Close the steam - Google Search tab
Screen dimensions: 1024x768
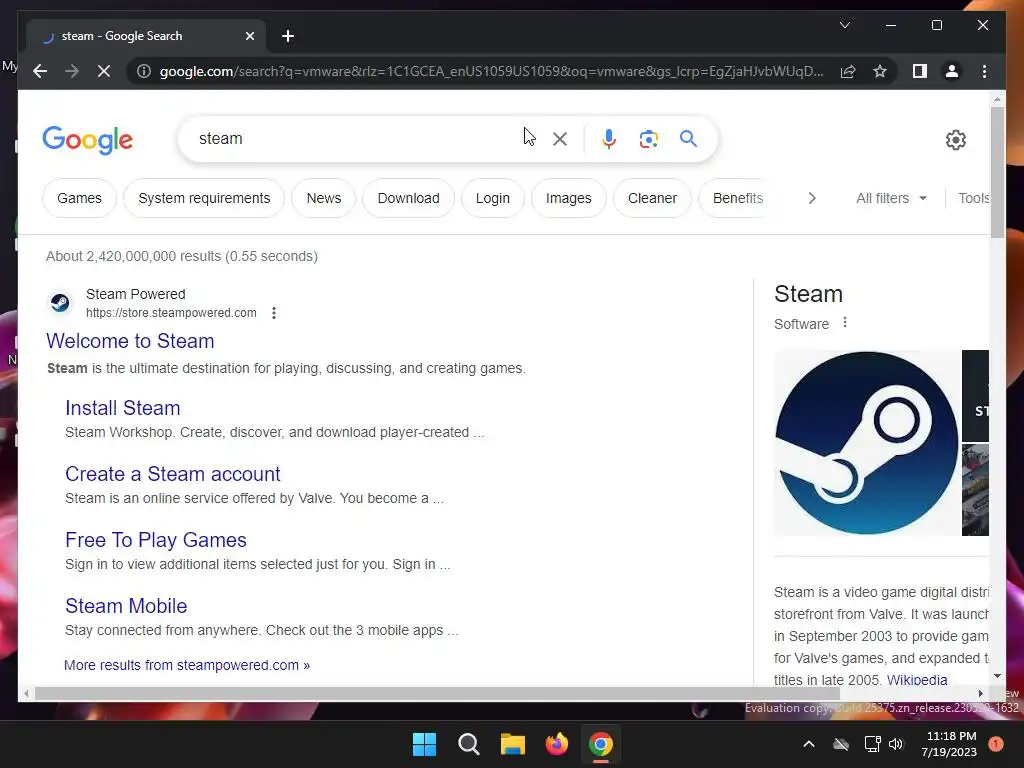(x=249, y=36)
